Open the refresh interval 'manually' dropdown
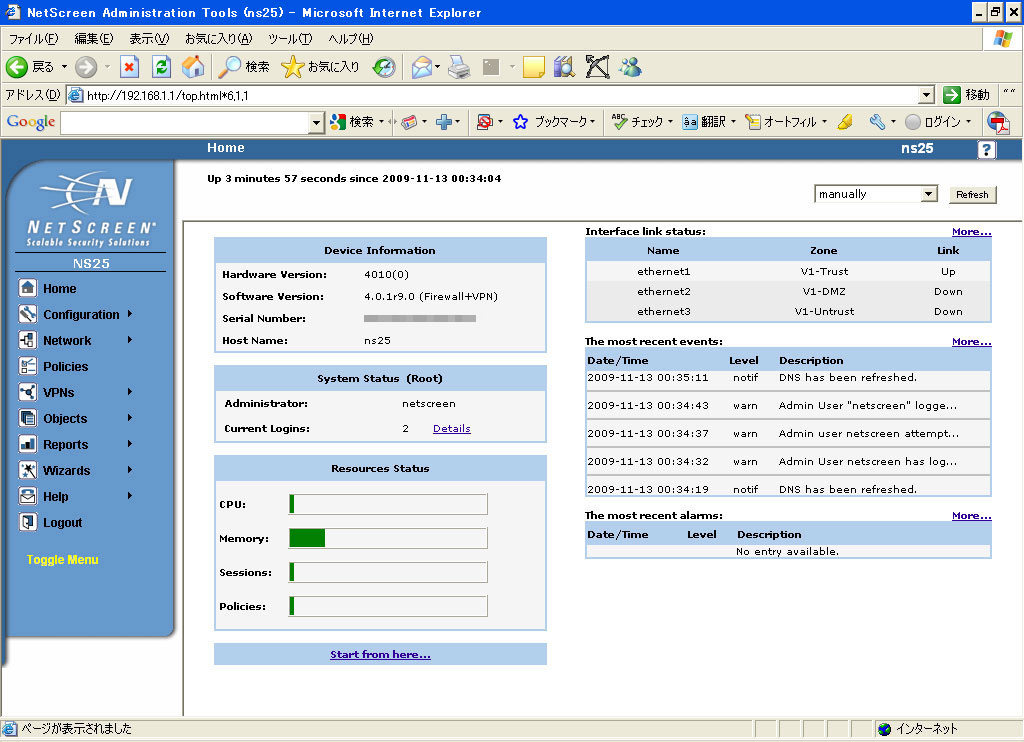Viewport: 1024px width, 742px height. [x=876, y=194]
